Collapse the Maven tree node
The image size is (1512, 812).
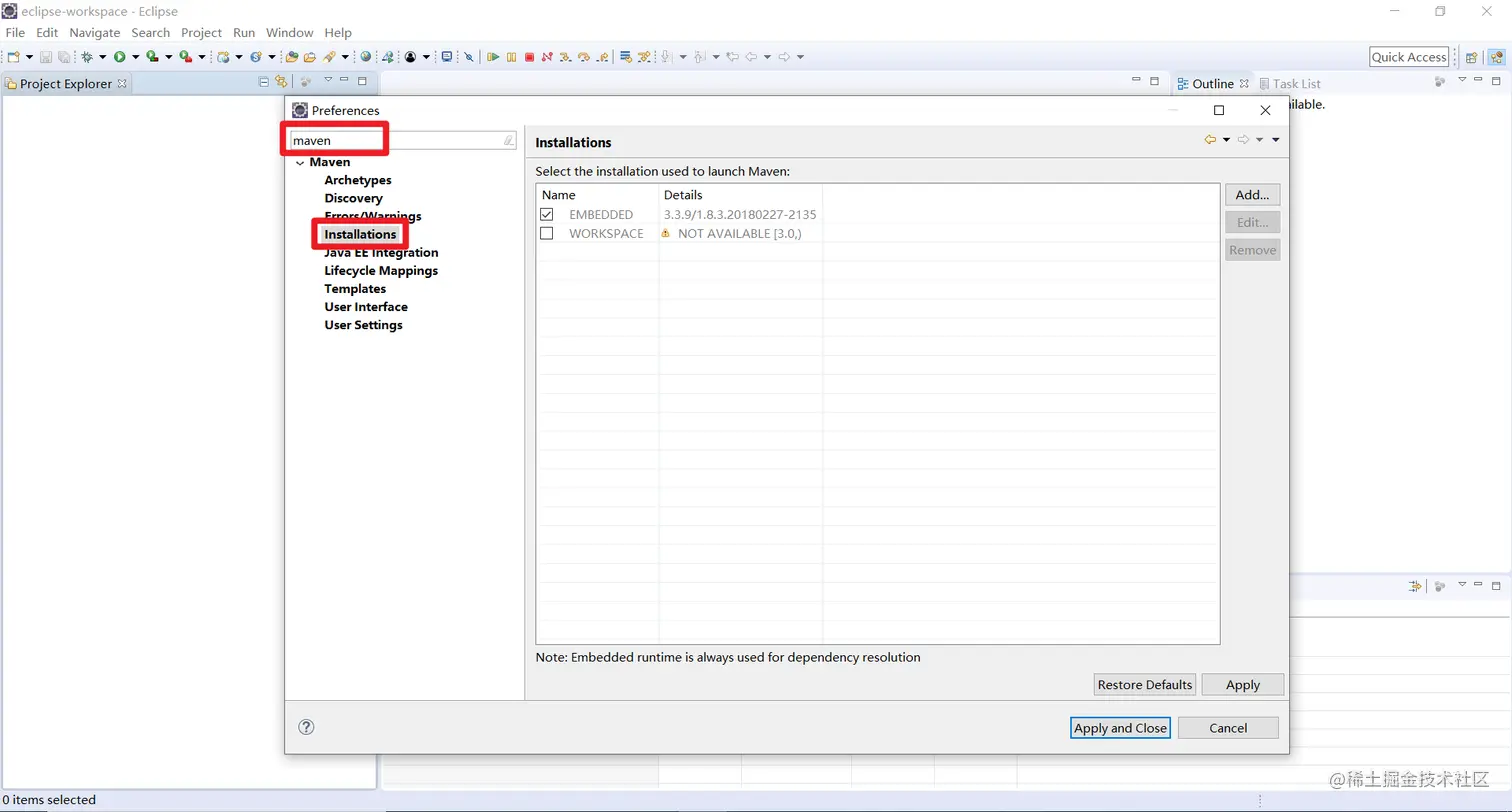point(300,162)
